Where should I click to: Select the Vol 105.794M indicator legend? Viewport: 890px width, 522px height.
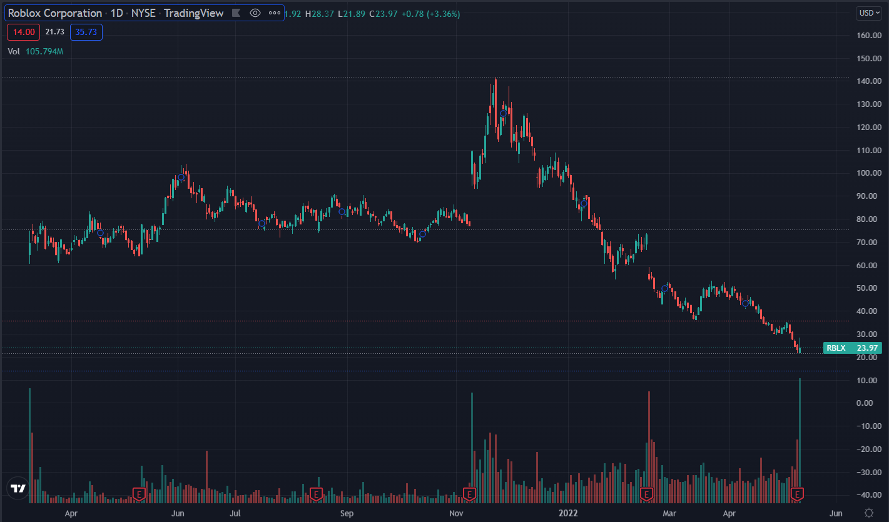[x=36, y=51]
